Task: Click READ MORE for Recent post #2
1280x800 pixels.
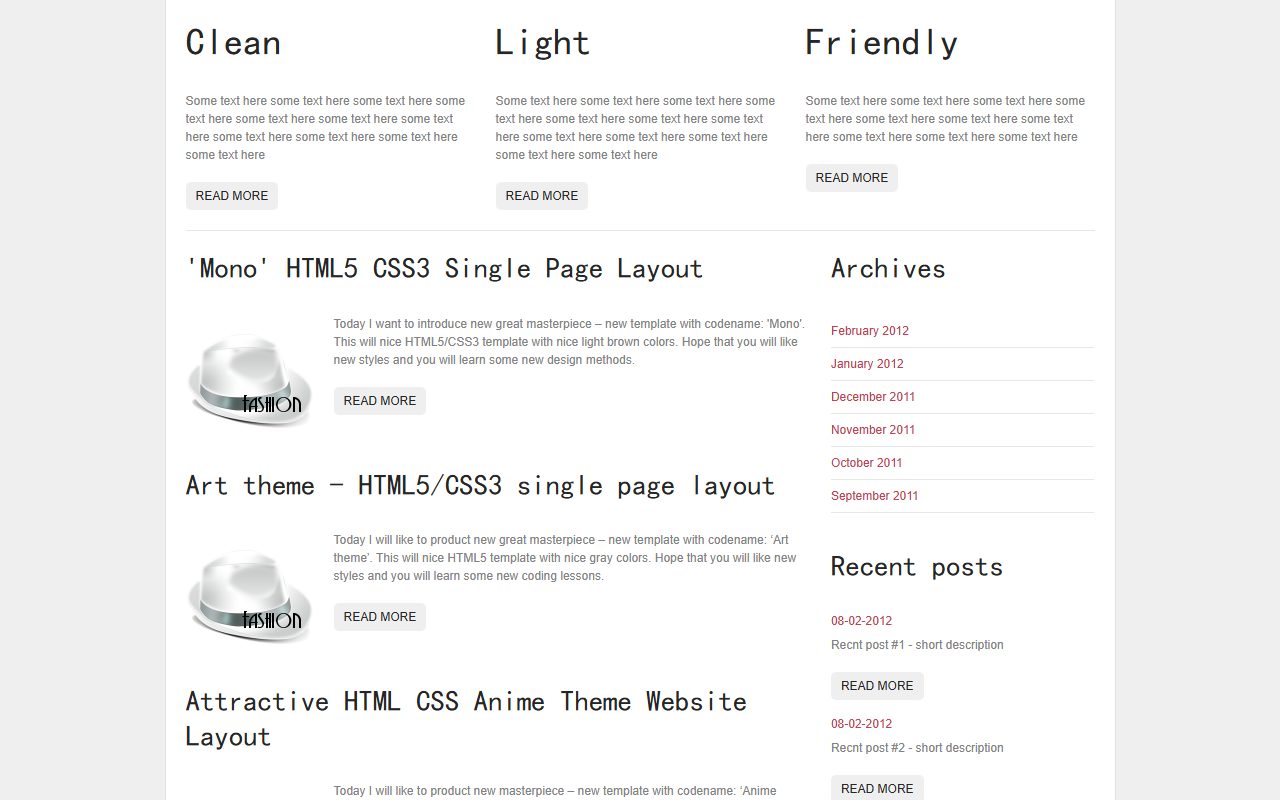Action: coord(877,788)
